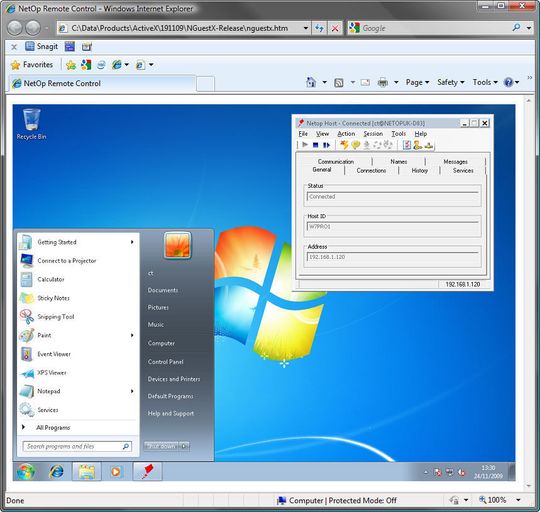Click the Shut down button
Screen dimensions: 540x512
pos(162,446)
